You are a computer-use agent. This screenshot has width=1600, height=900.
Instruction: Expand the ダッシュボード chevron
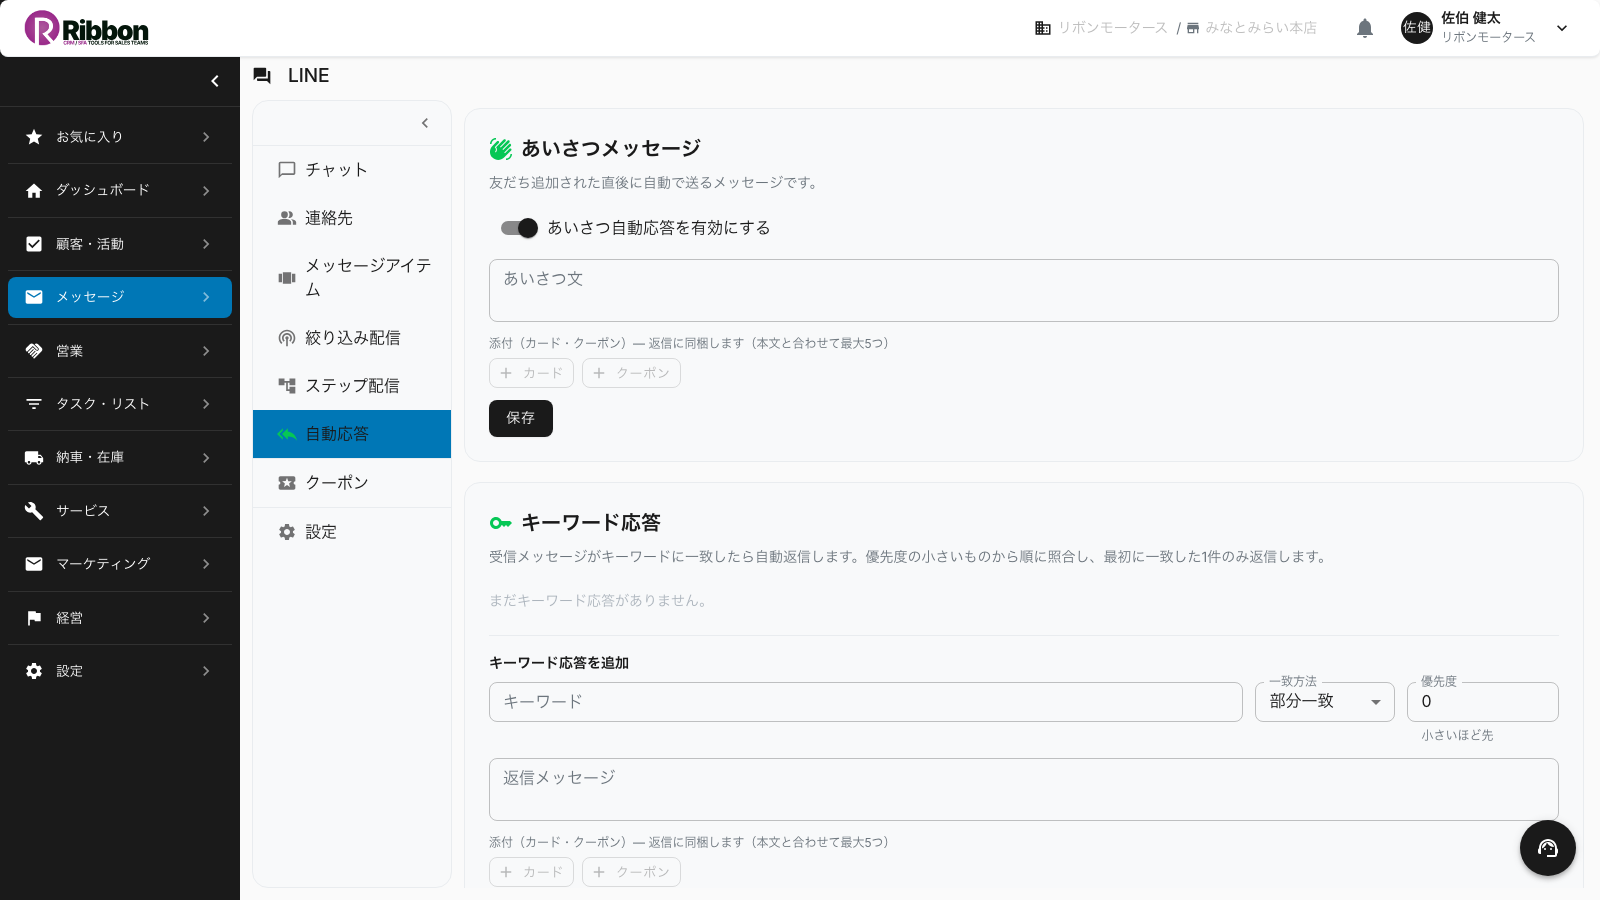(x=206, y=190)
